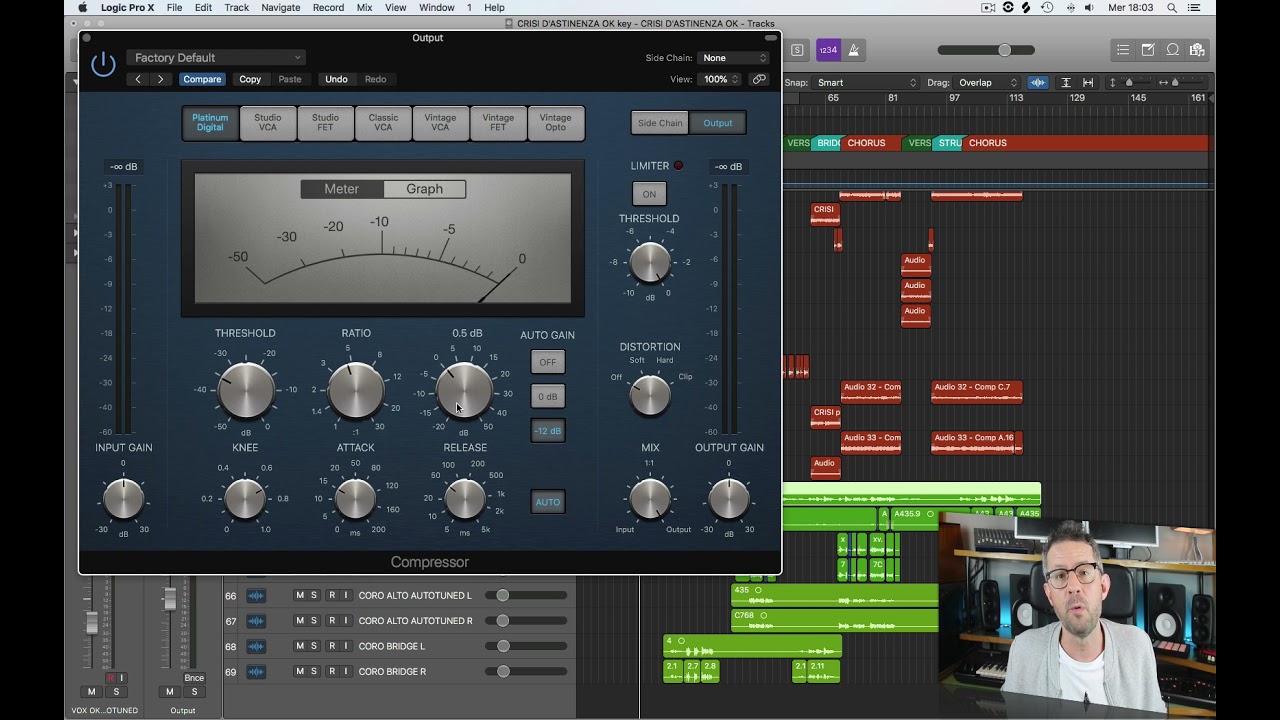Open the Mix menu
1280x720 pixels.
point(364,8)
